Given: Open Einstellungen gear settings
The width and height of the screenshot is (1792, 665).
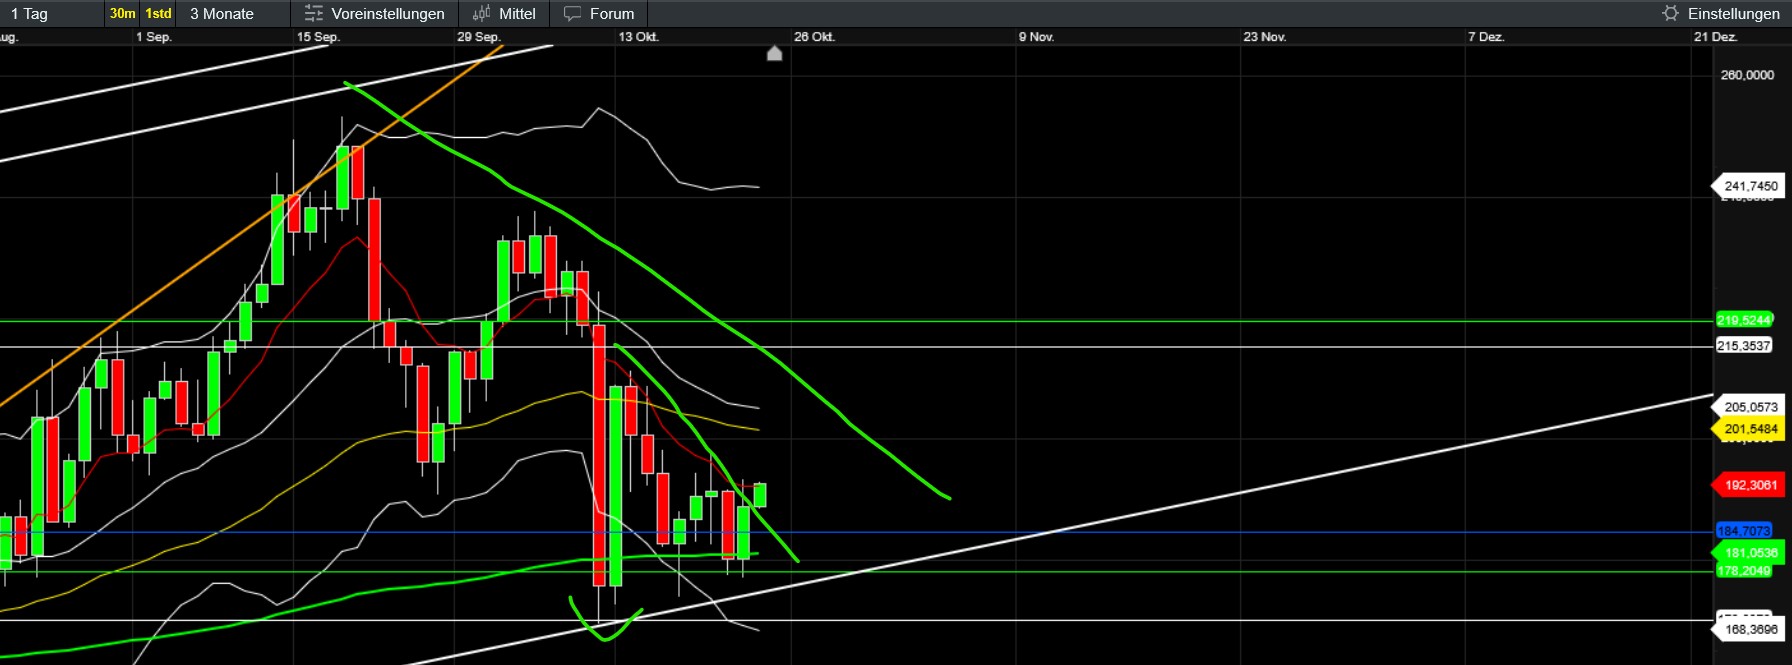Looking at the screenshot, I should point(1670,14).
